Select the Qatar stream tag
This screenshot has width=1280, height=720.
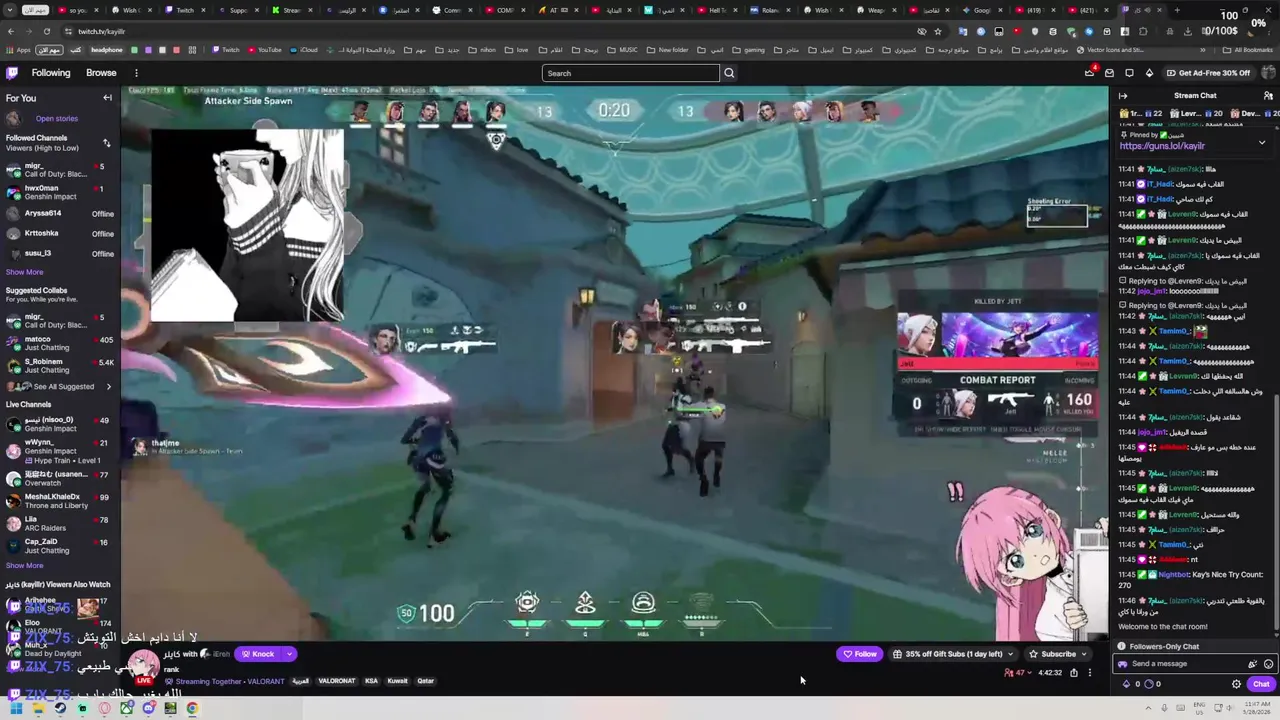pos(426,681)
